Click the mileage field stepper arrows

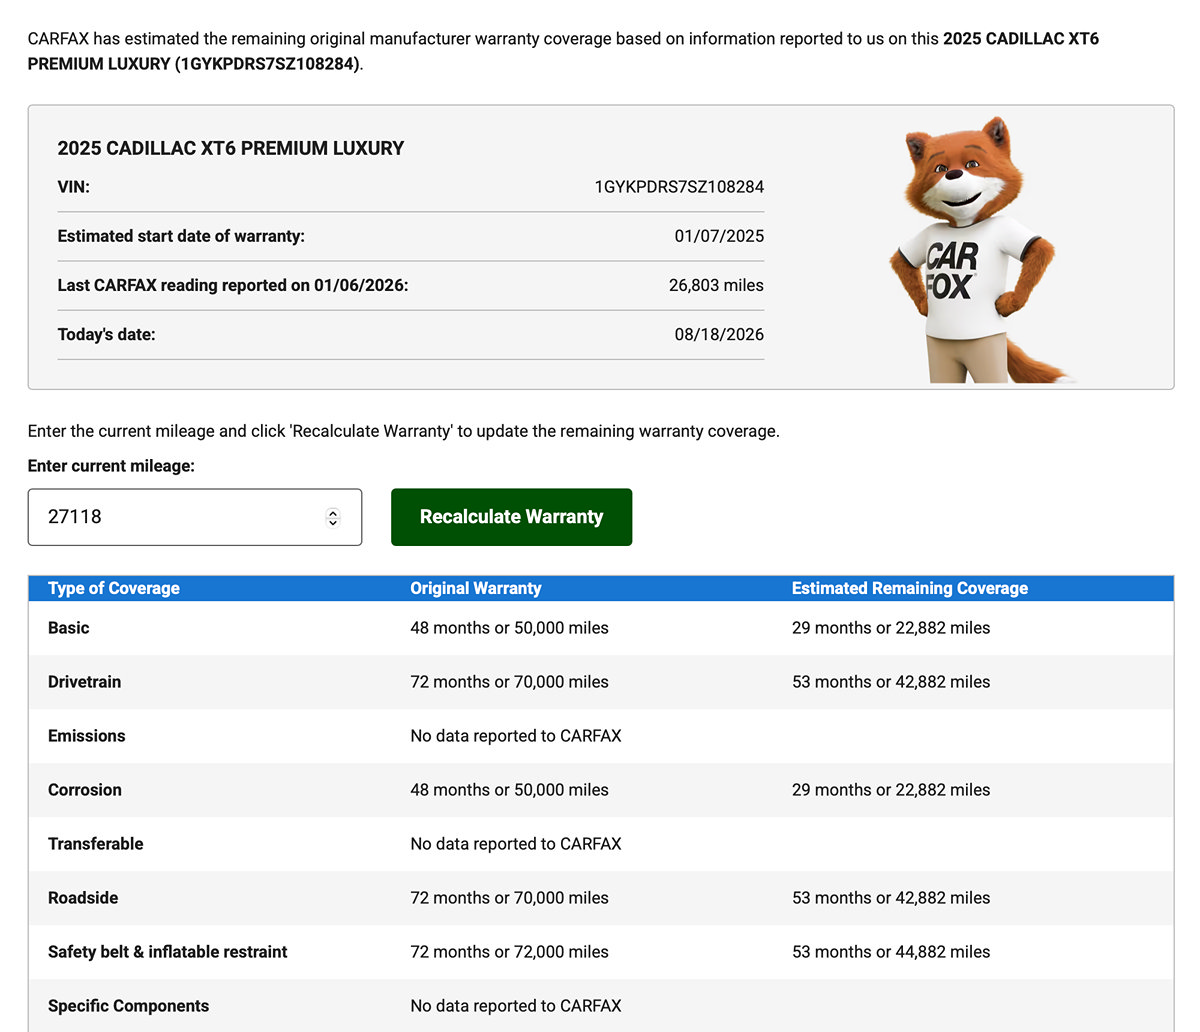[333, 517]
